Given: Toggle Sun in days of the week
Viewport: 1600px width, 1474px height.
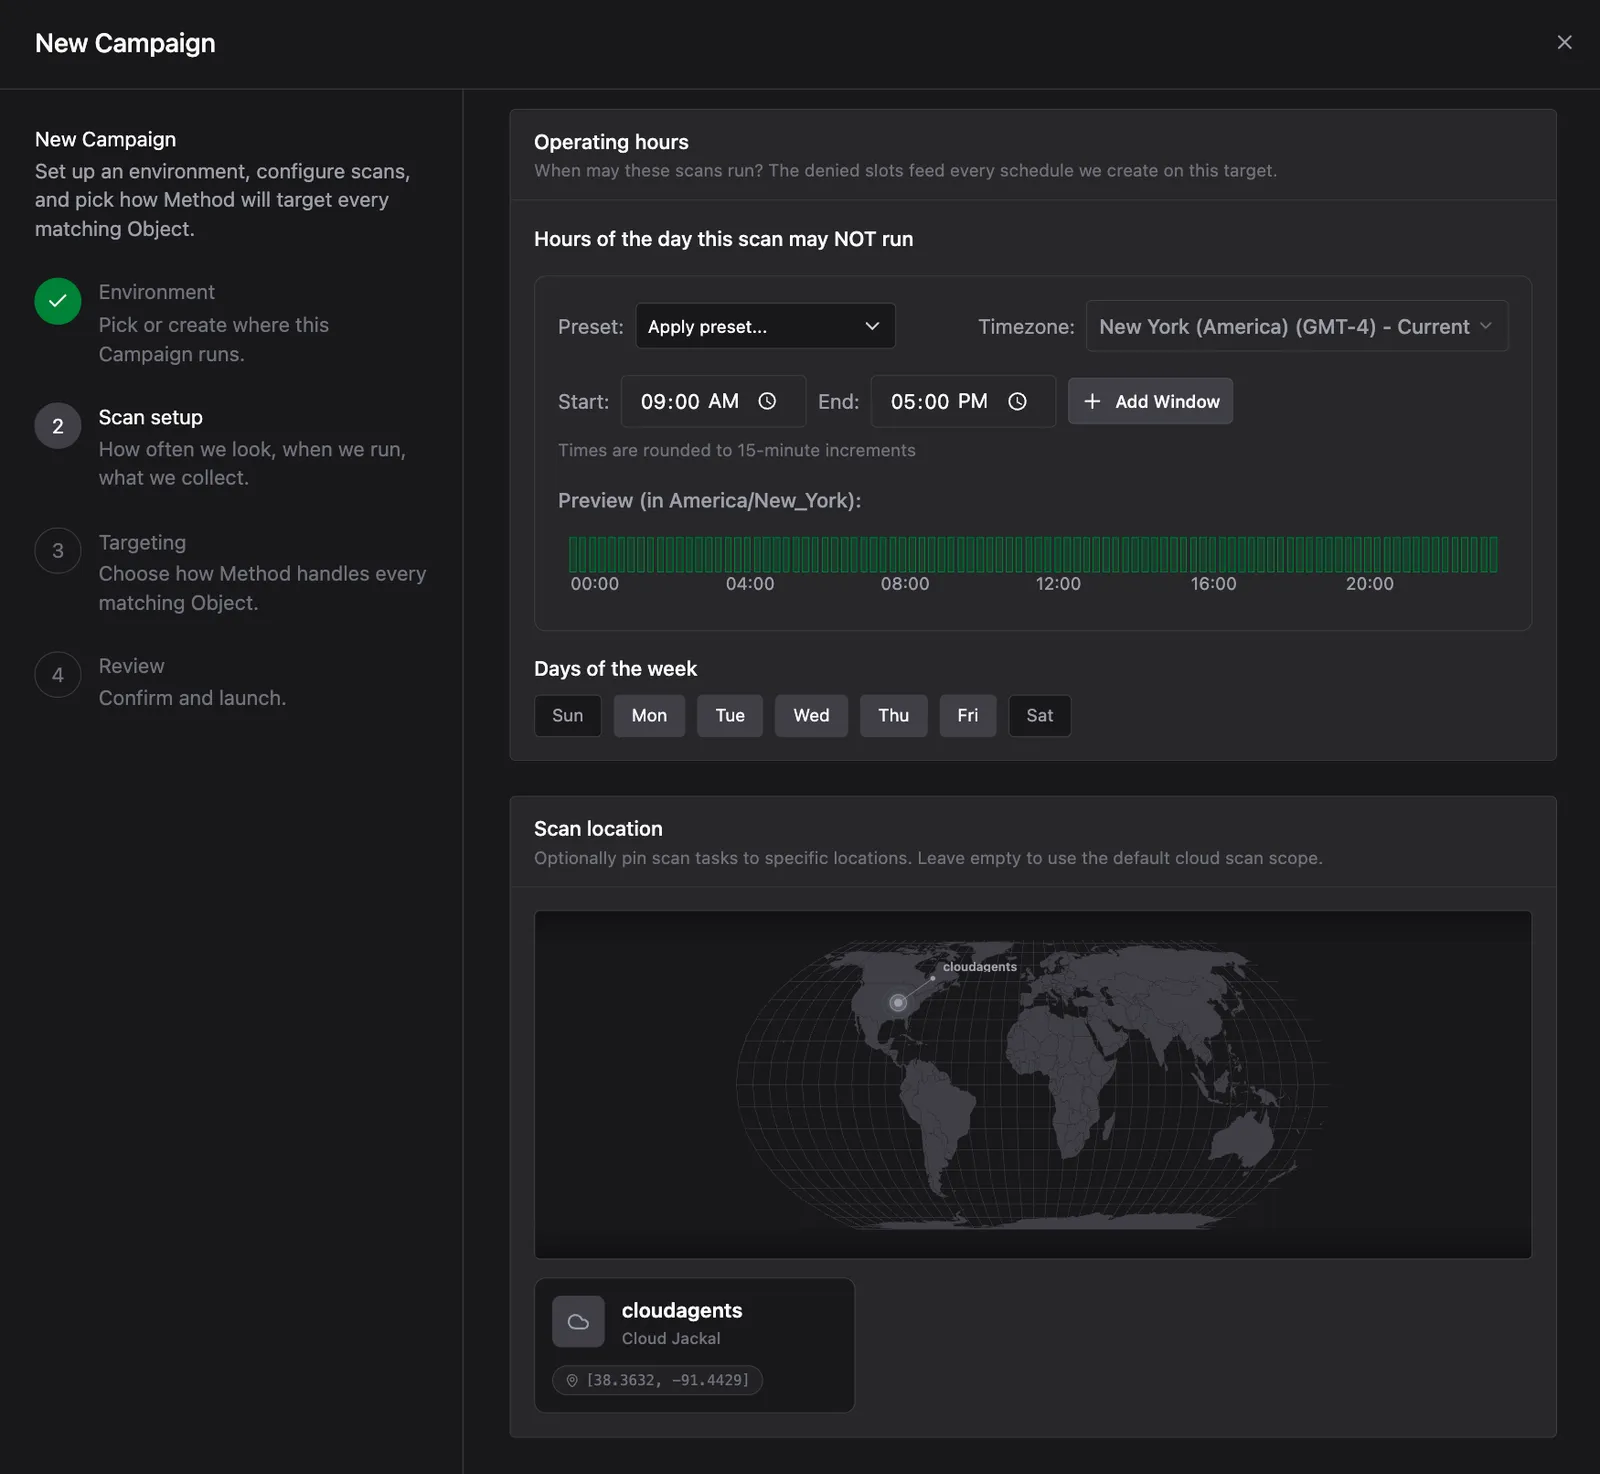Looking at the screenshot, I should (x=568, y=716).
